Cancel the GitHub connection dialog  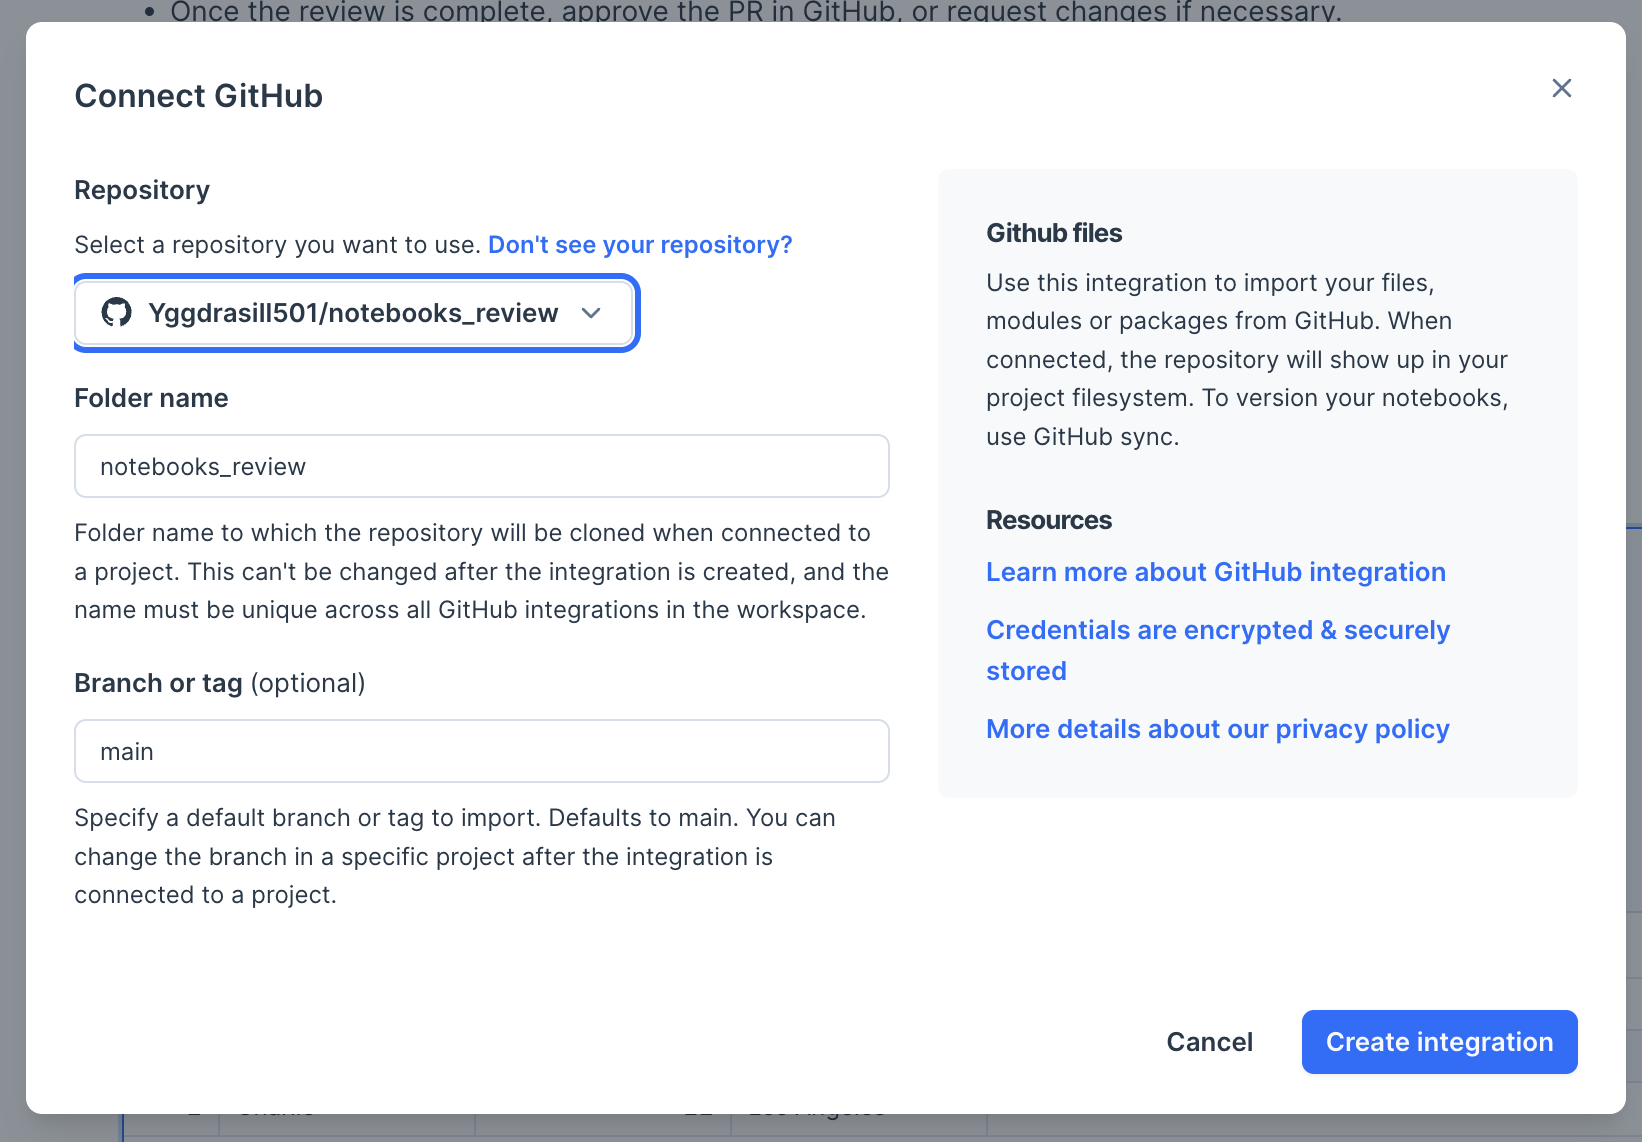coord(1209,1042)
